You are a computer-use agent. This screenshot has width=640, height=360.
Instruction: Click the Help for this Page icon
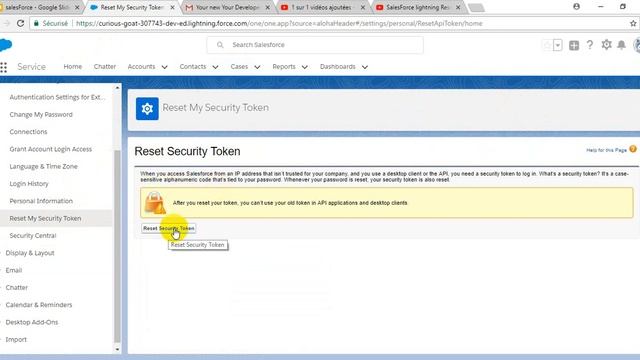[633, 149]
